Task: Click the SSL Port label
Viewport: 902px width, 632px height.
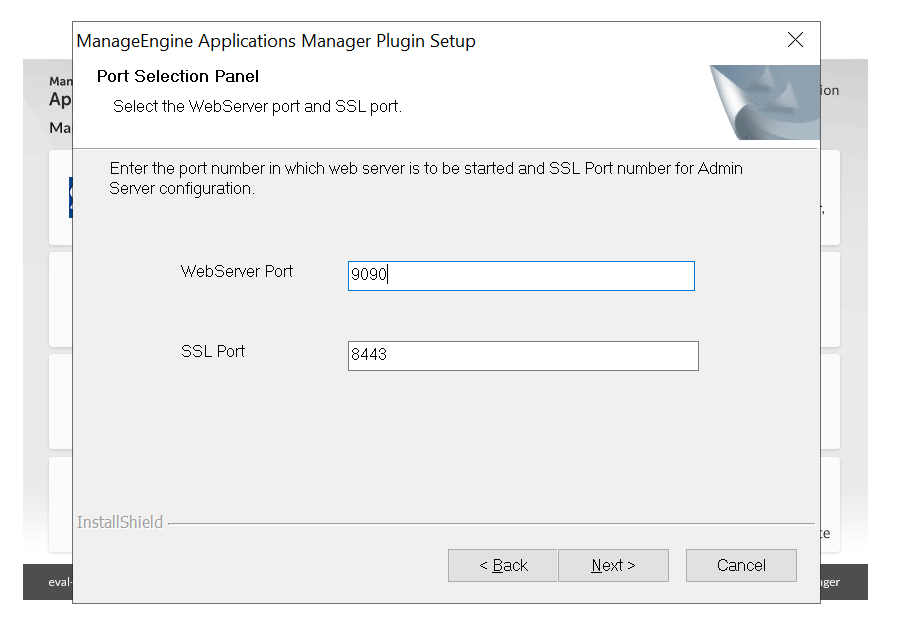Action: (x=213, y=351)
